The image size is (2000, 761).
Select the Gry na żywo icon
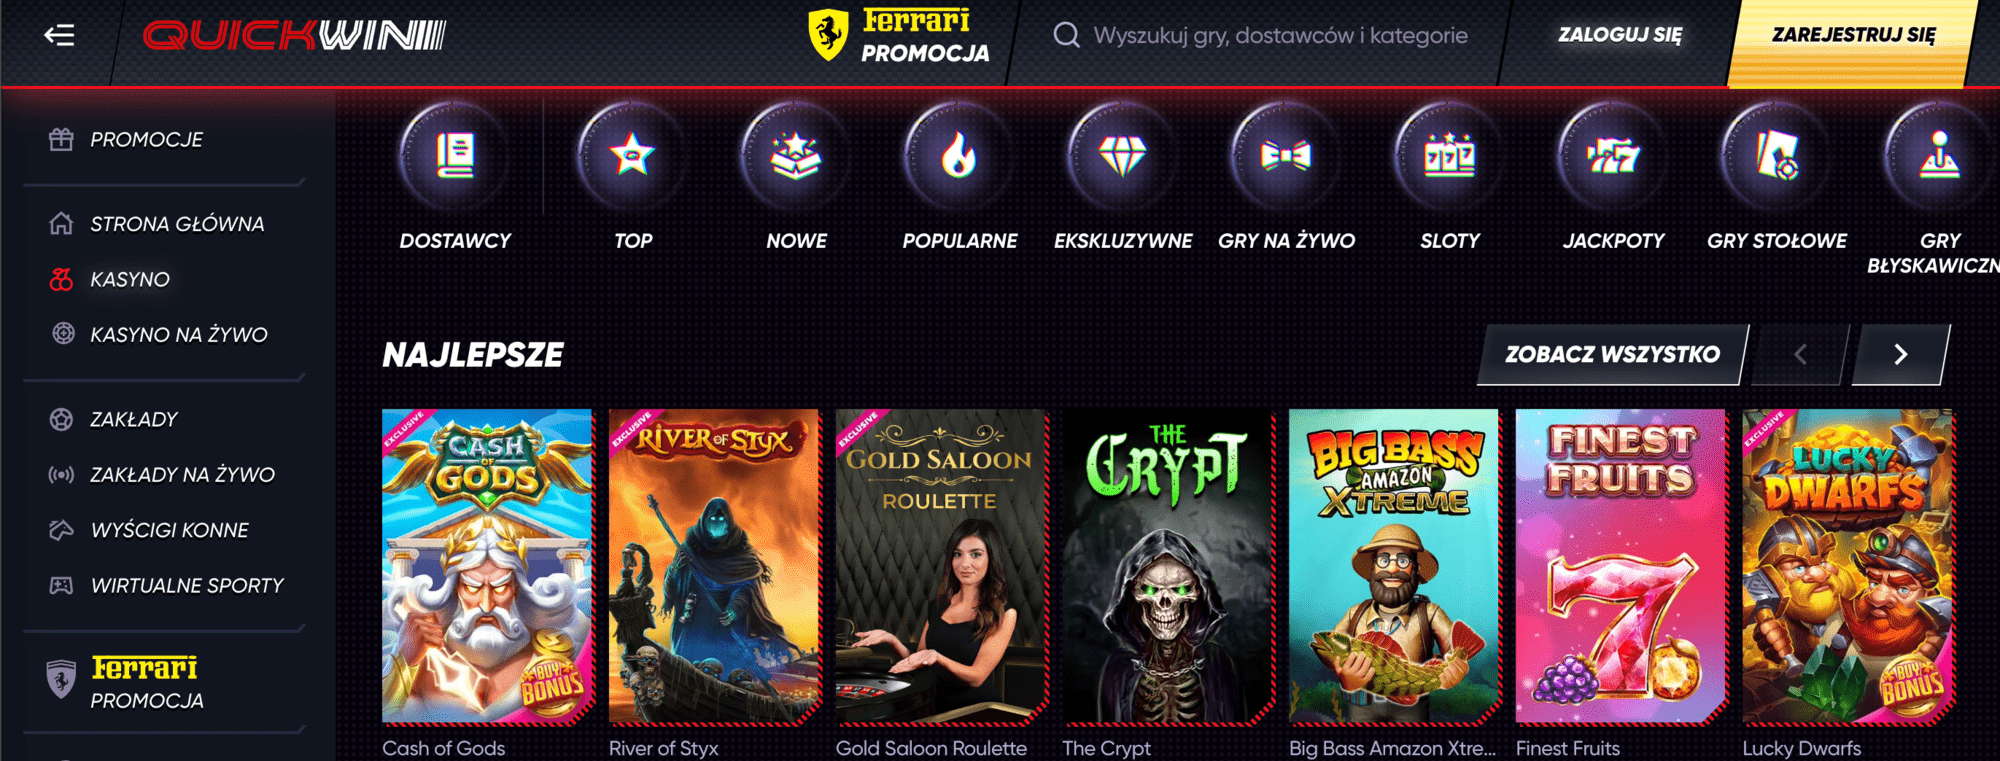point(1286,156)
